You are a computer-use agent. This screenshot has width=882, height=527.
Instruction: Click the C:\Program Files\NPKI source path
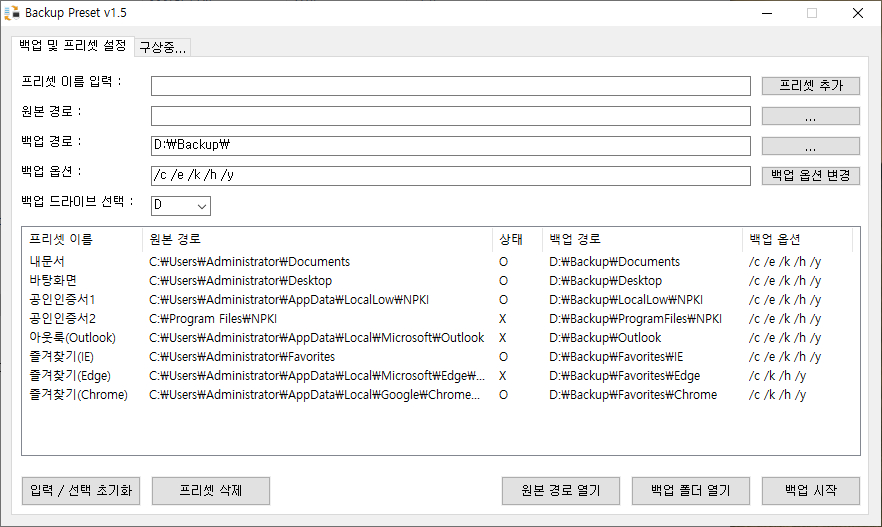click(213, 319)
